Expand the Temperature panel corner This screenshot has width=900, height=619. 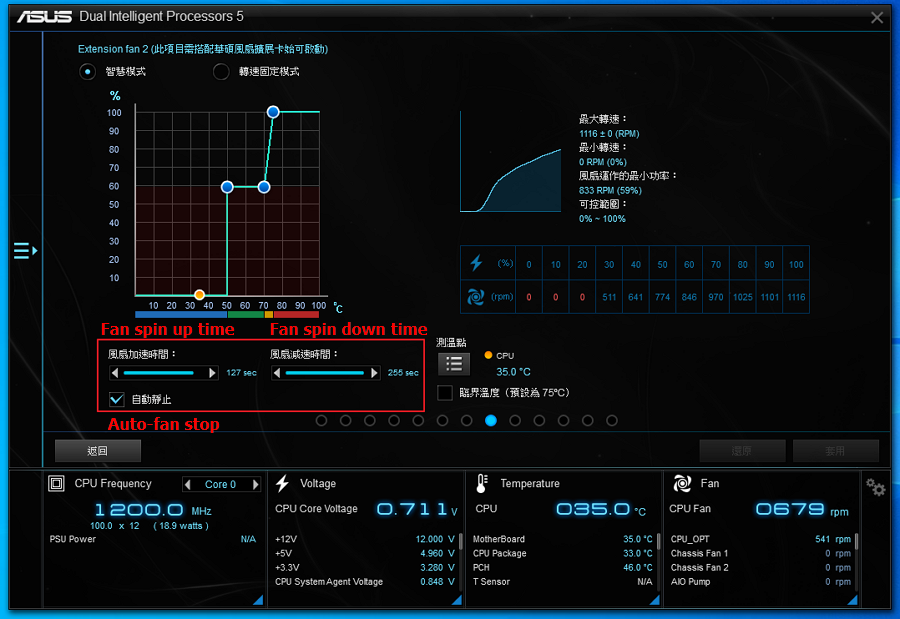click(x=654, y=600)
